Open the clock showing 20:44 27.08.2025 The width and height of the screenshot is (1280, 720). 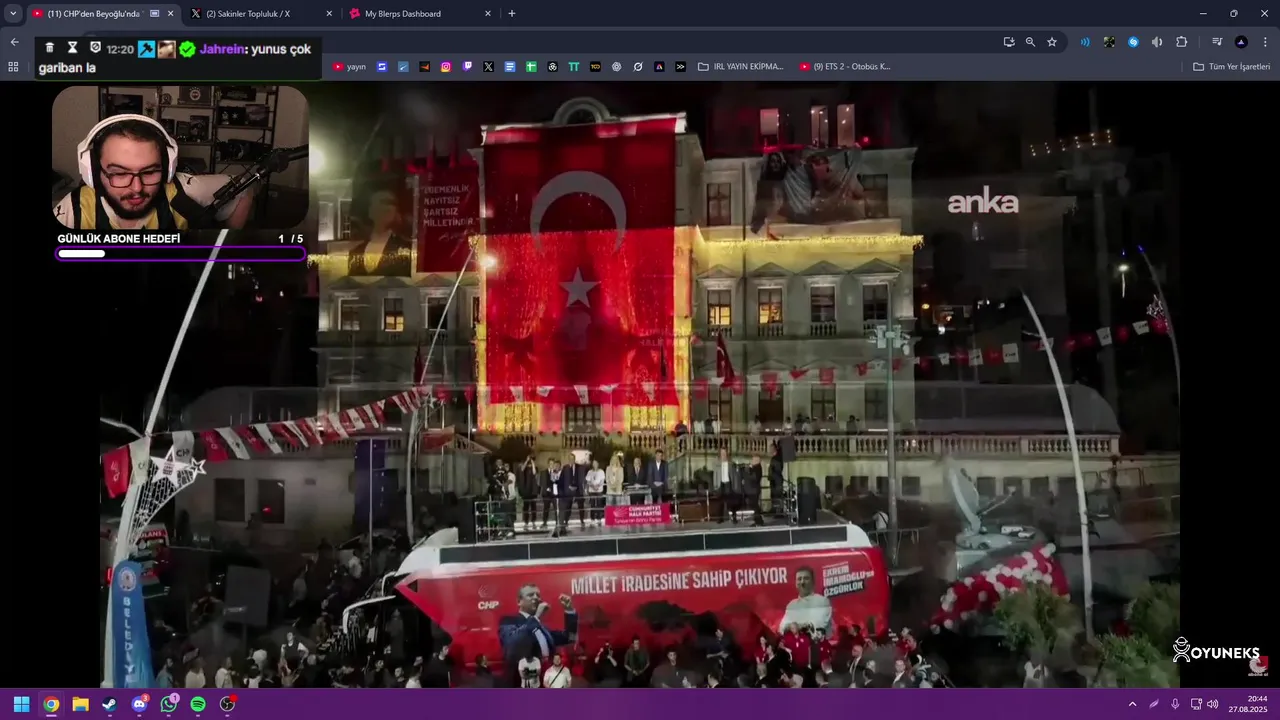click(x=1249, y=704)
